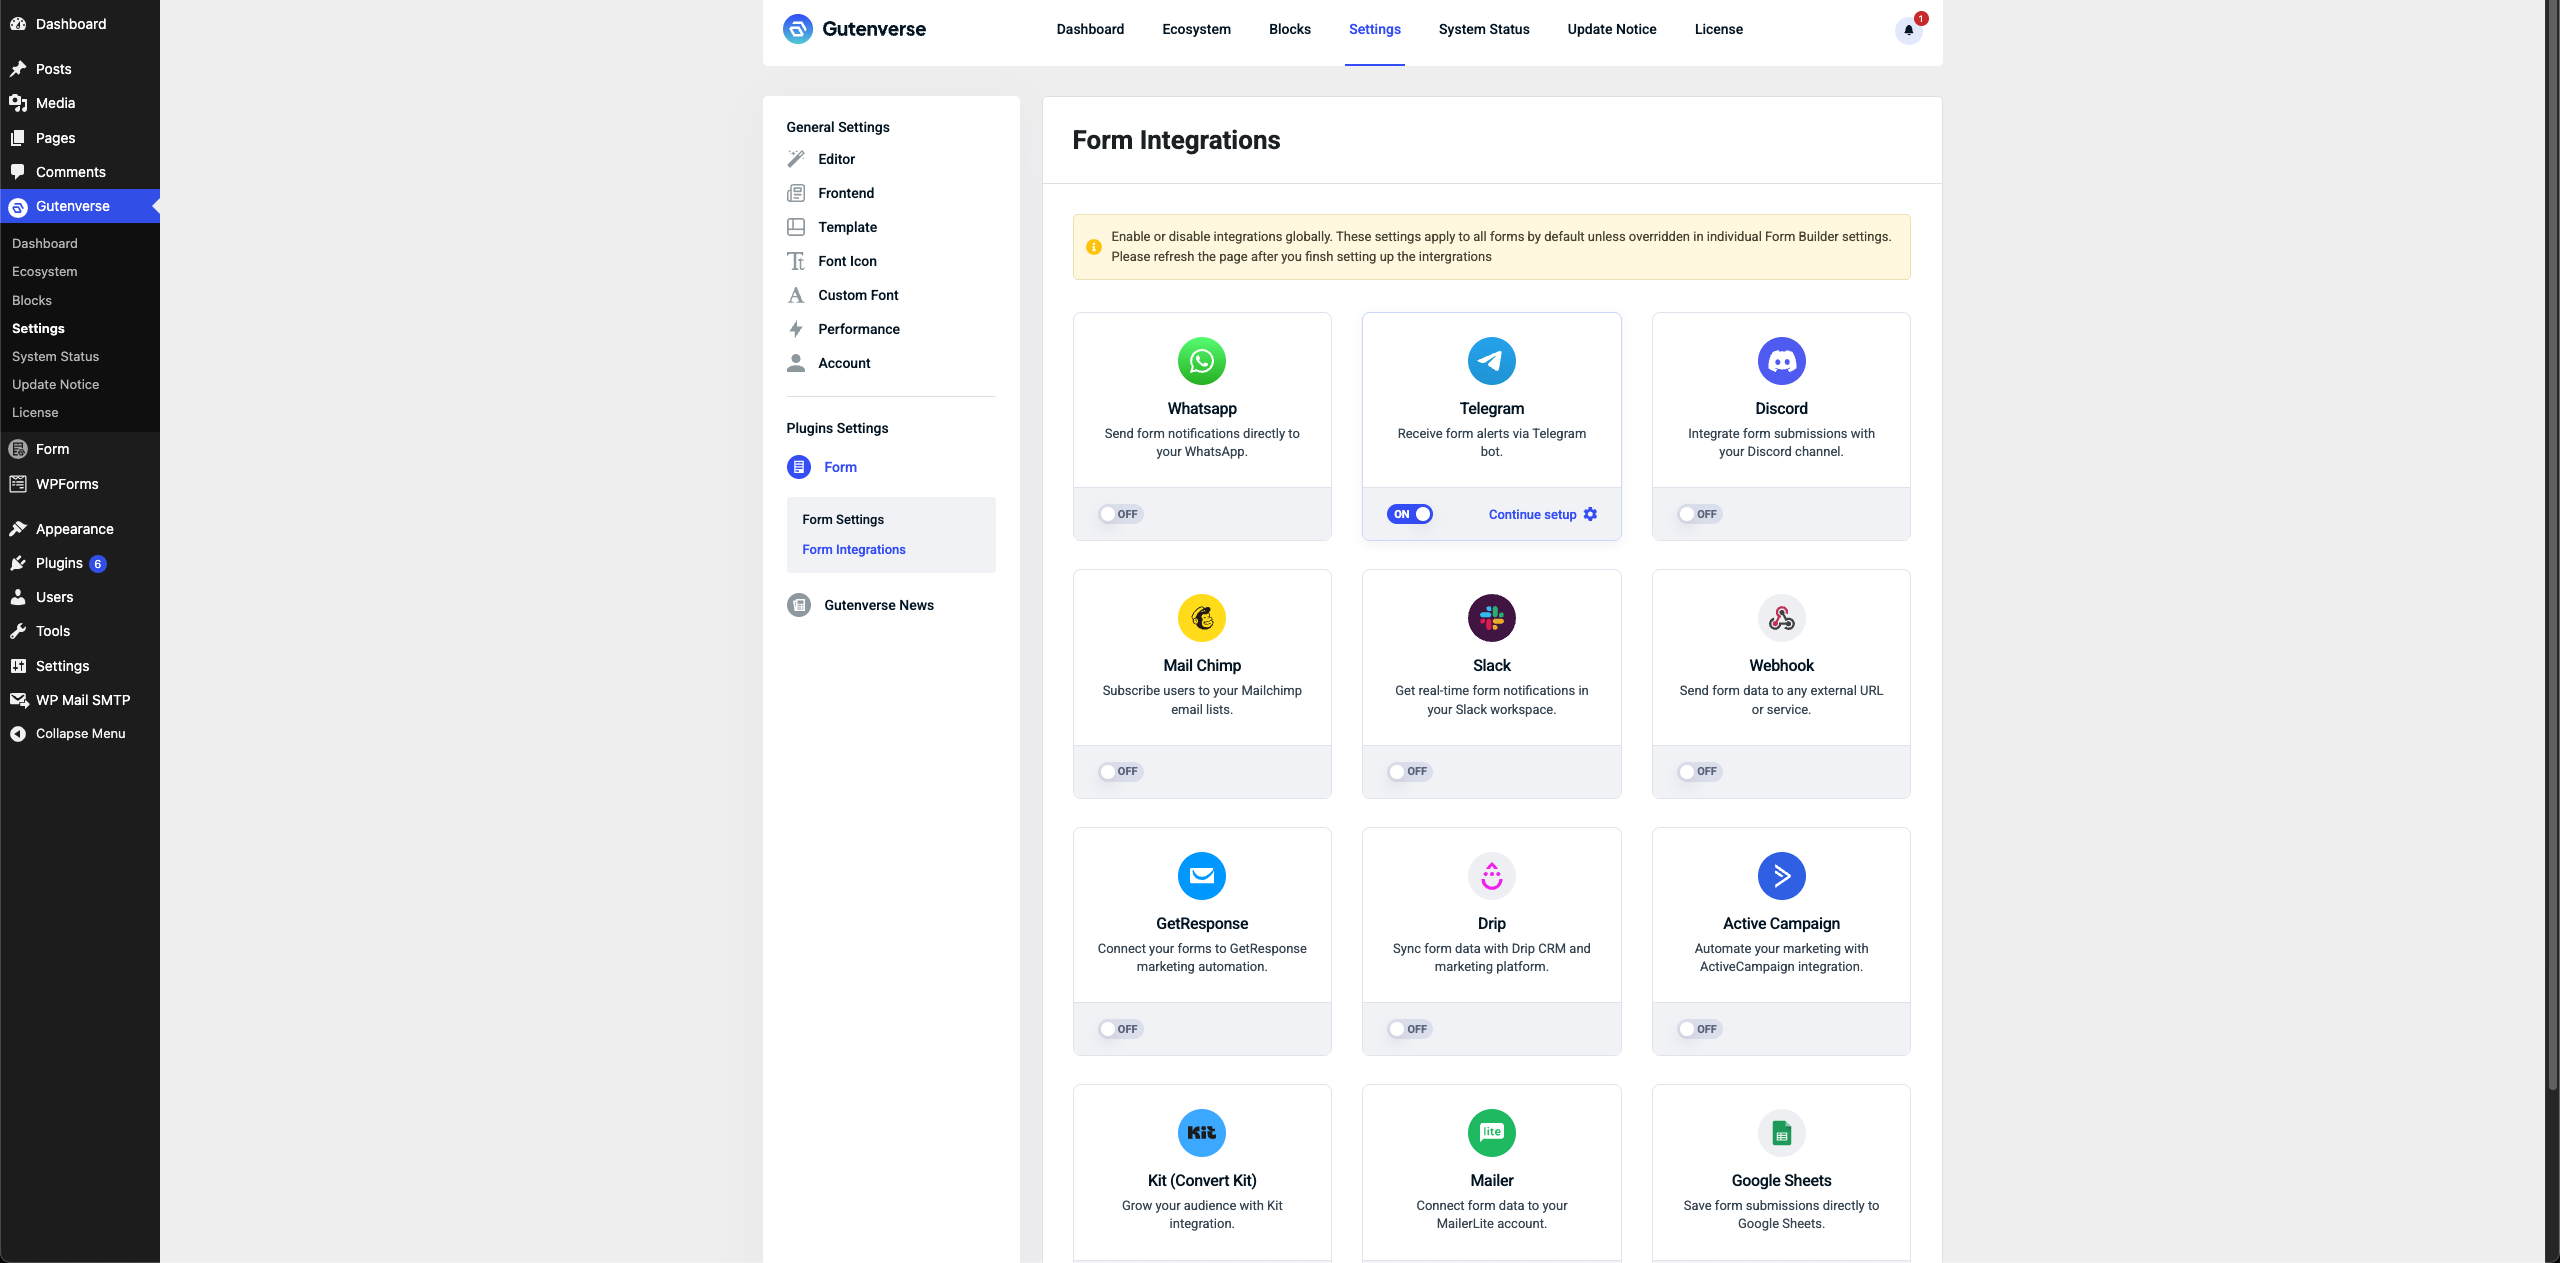Click the Kit (Convert Kit) icon
This screenshot has height=1263, width=2560.
tap(1202, 1133)
